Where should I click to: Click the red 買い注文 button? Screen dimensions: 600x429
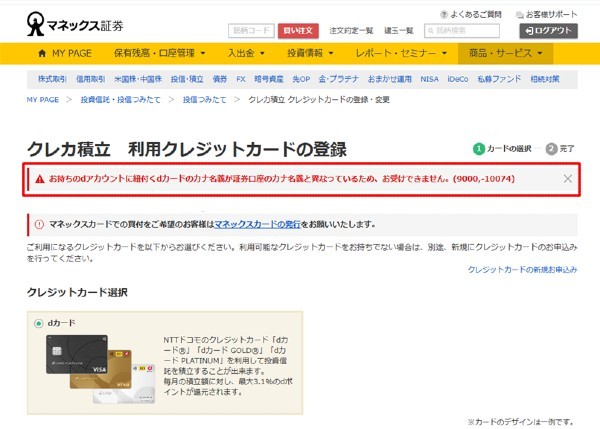tap(298, 31)
